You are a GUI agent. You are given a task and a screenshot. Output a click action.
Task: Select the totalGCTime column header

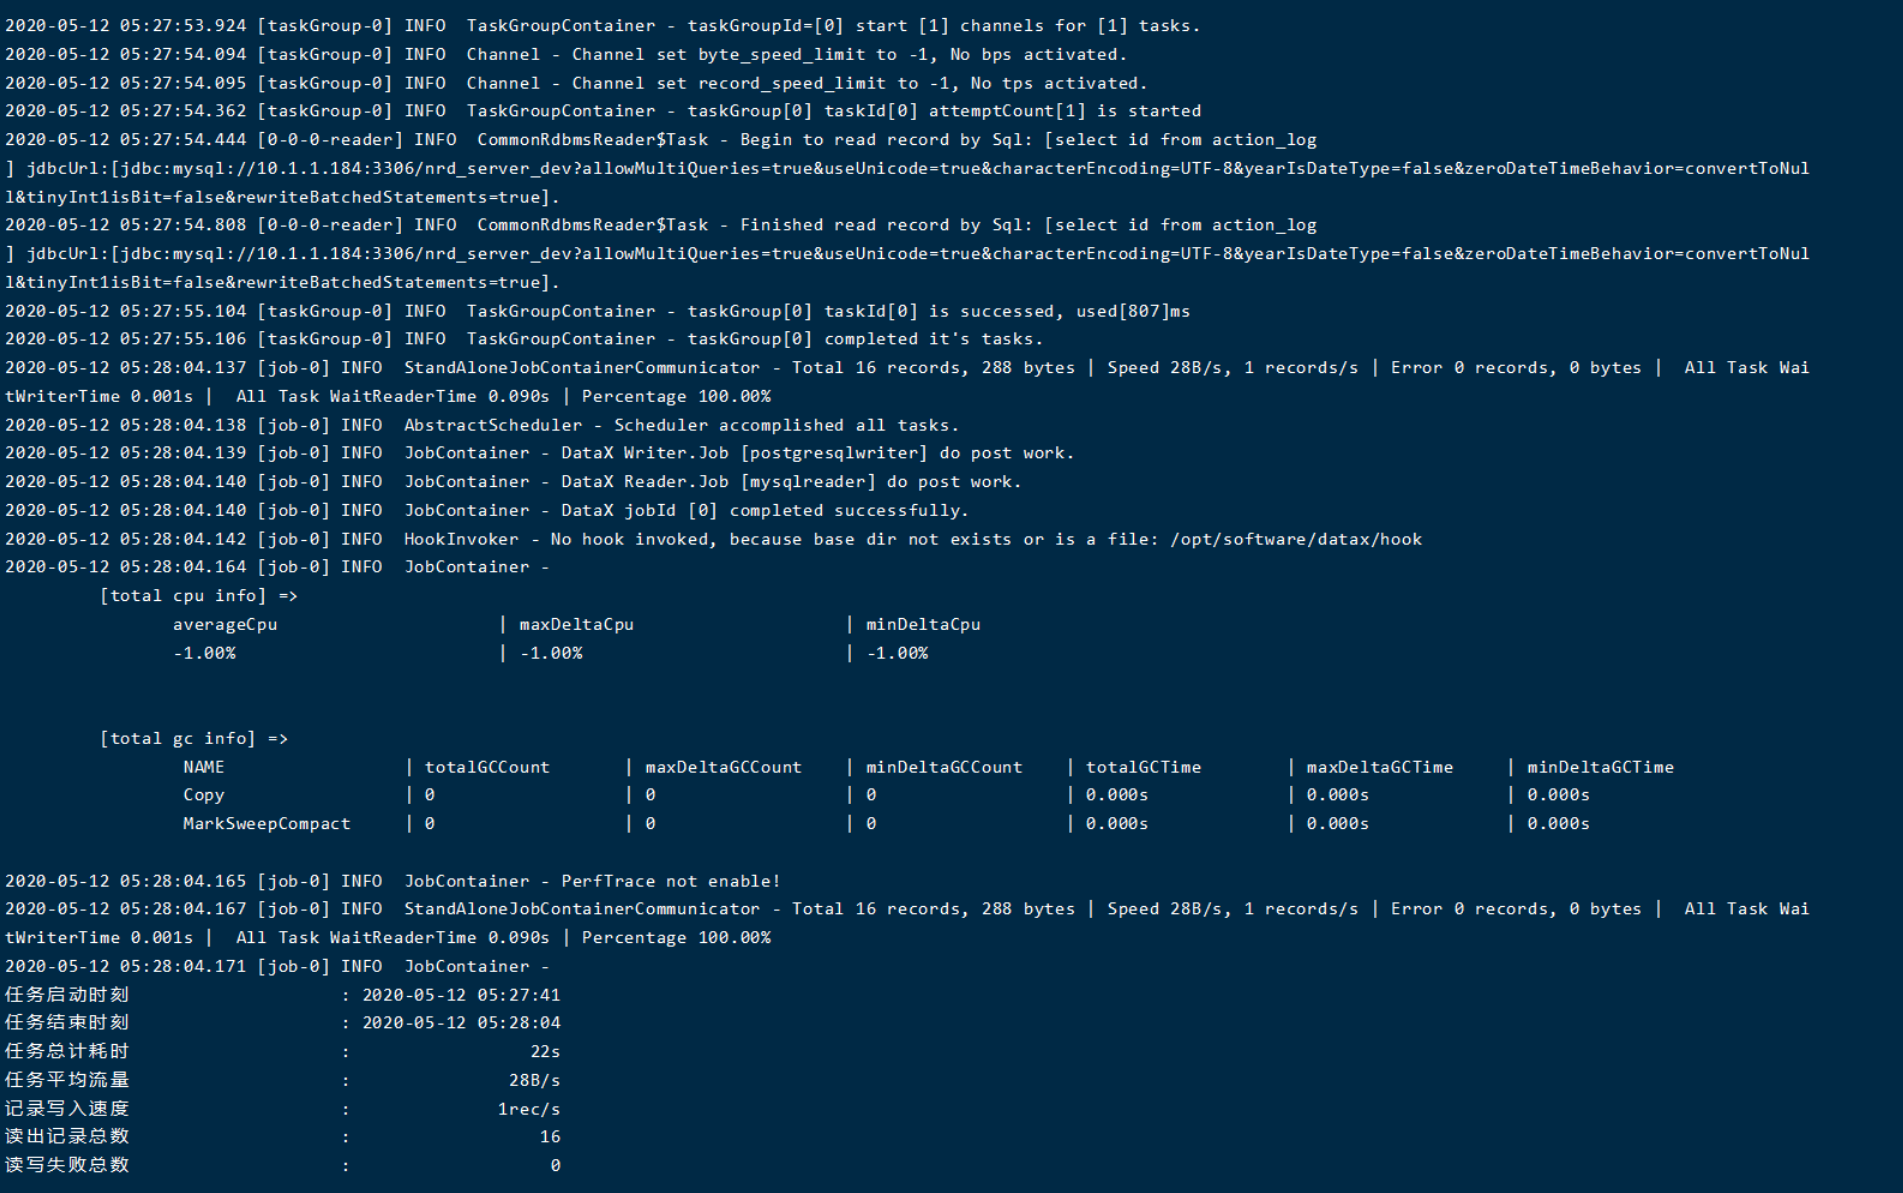(1143, 767)
